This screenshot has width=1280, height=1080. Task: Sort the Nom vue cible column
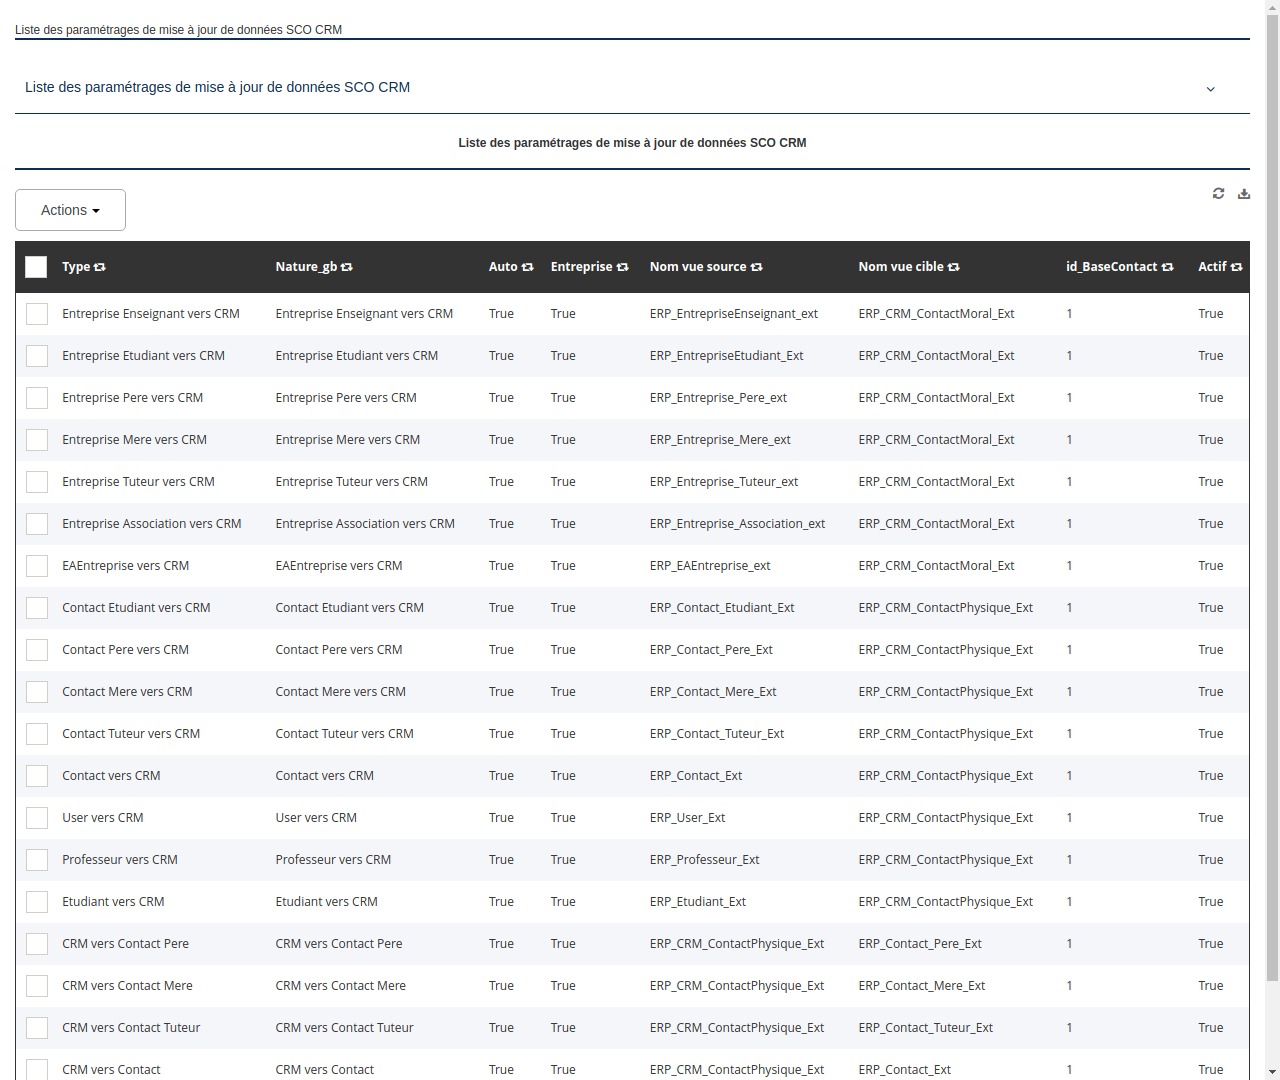tap(953, 267)
